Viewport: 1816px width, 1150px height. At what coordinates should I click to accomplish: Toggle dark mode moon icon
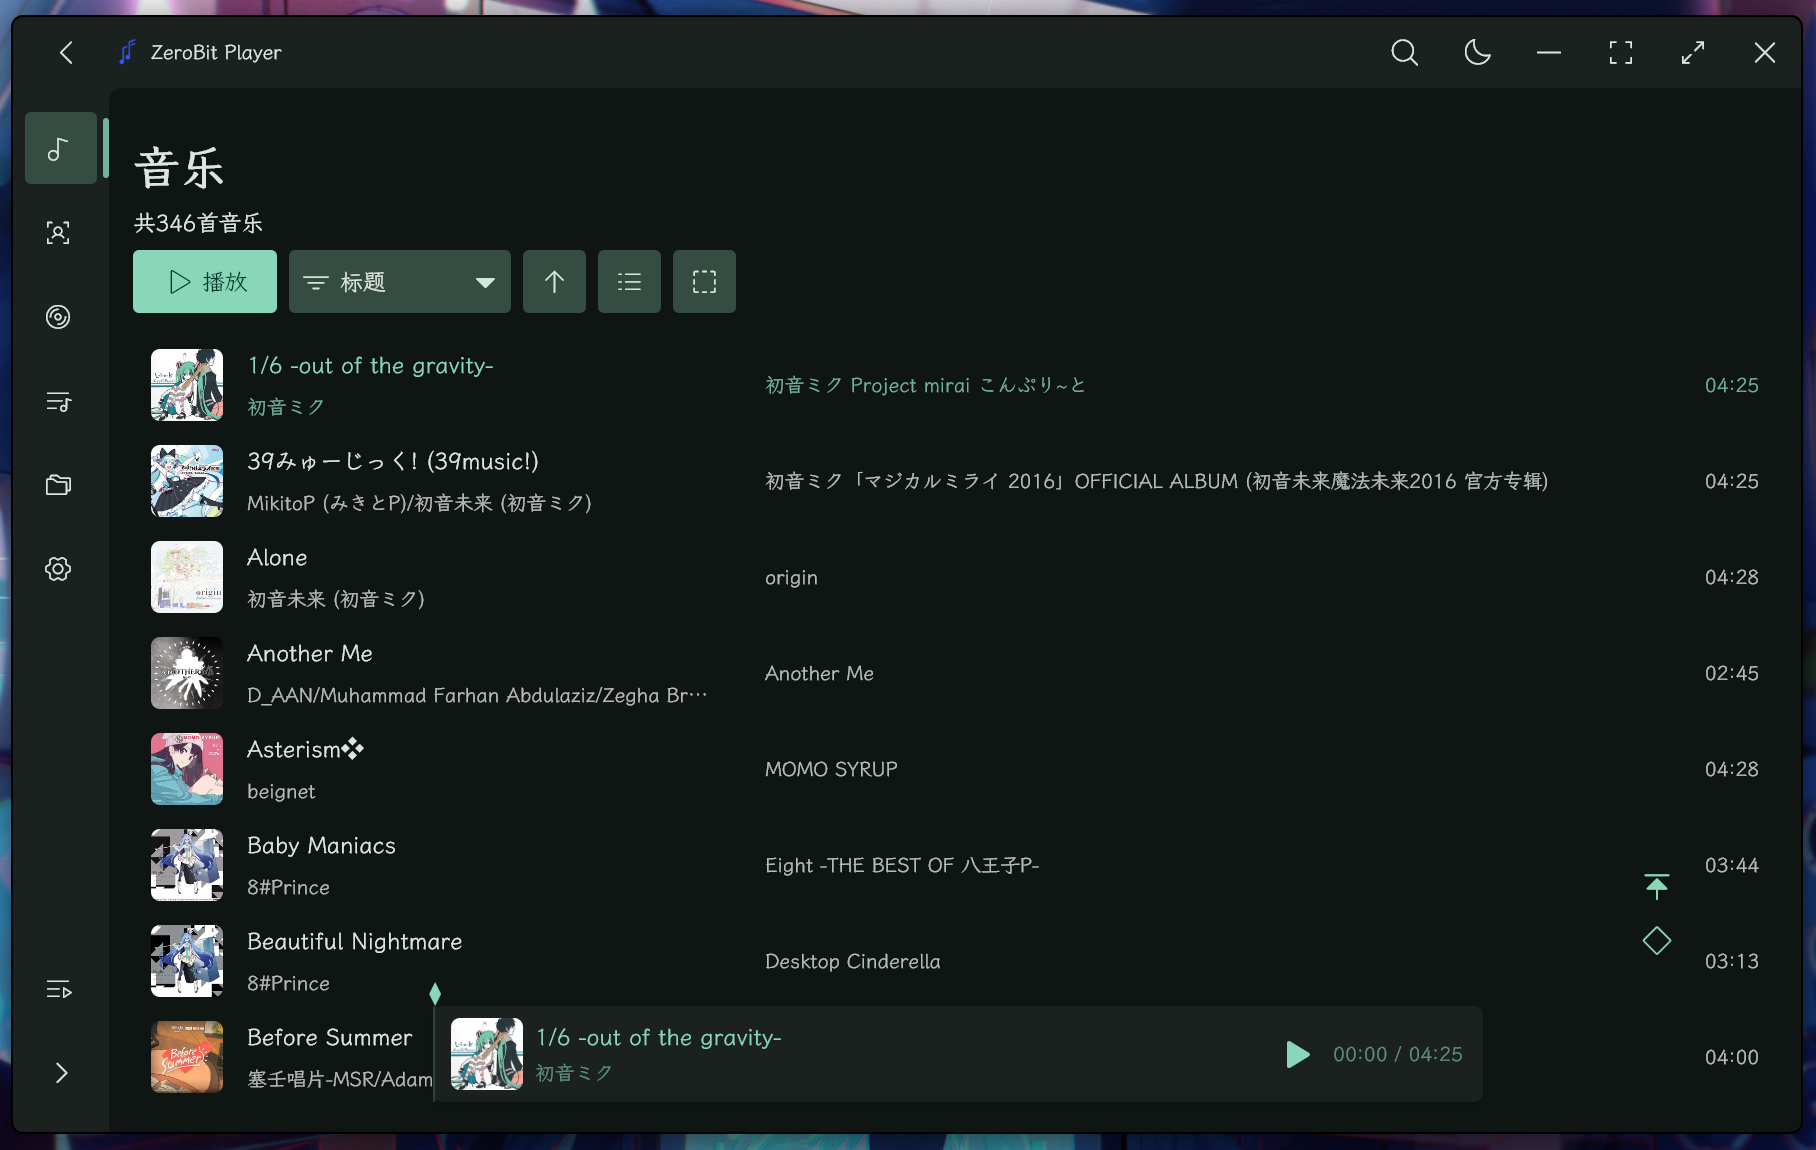1477,53
